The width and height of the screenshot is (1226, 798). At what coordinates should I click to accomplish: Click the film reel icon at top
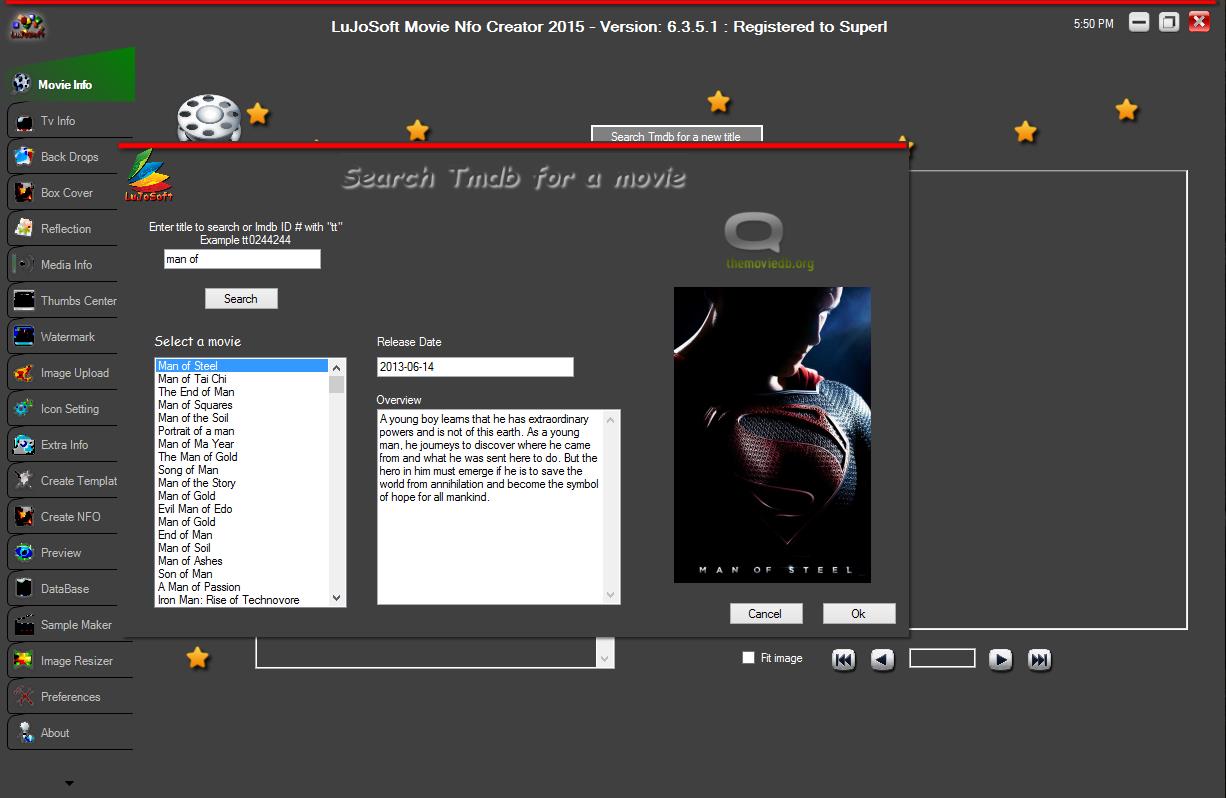pyautogui.click(x=209, y=118)
